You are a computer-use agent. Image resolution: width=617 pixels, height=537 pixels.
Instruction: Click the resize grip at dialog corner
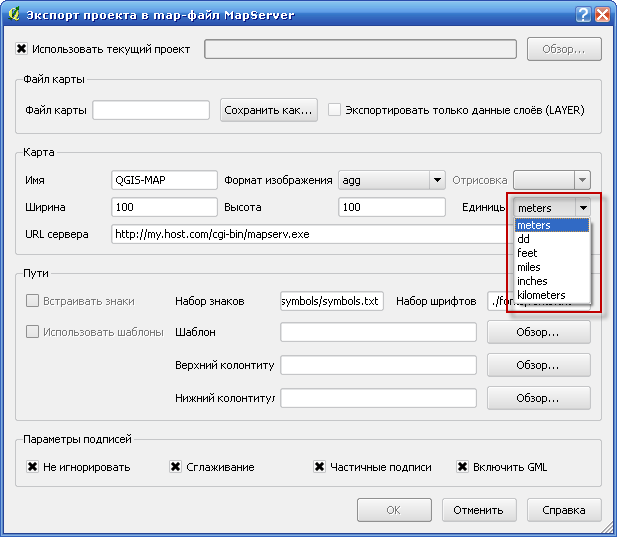pos(608,528)
